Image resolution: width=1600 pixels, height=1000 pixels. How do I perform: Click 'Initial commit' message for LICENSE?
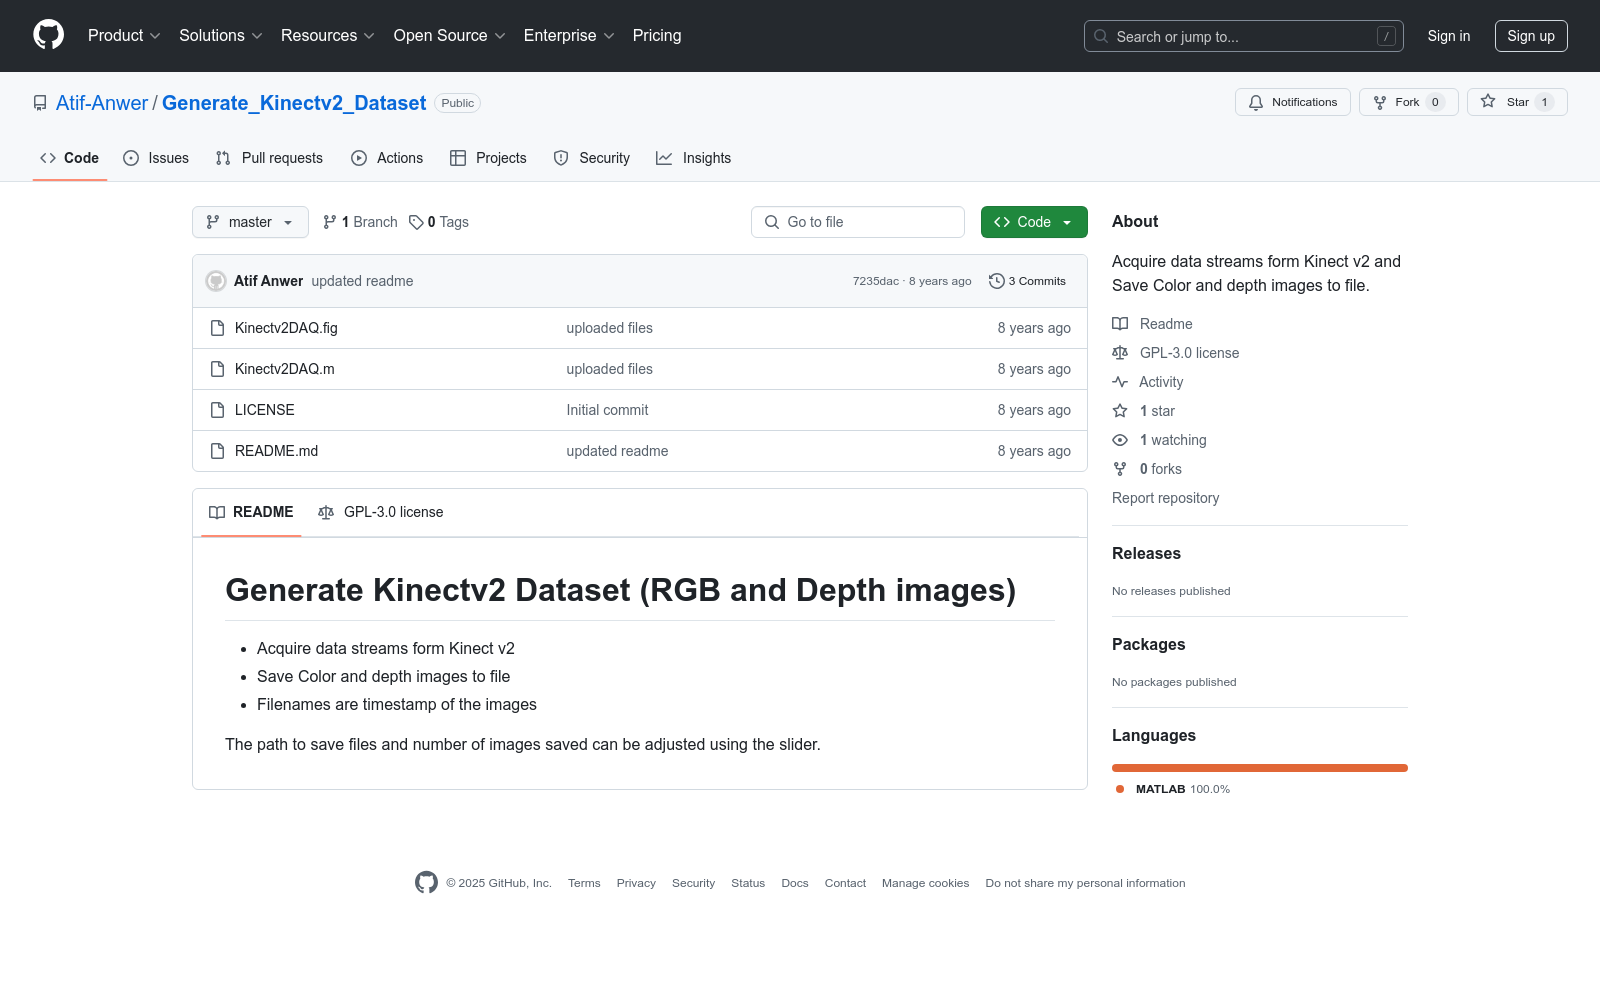coord(607,410)
